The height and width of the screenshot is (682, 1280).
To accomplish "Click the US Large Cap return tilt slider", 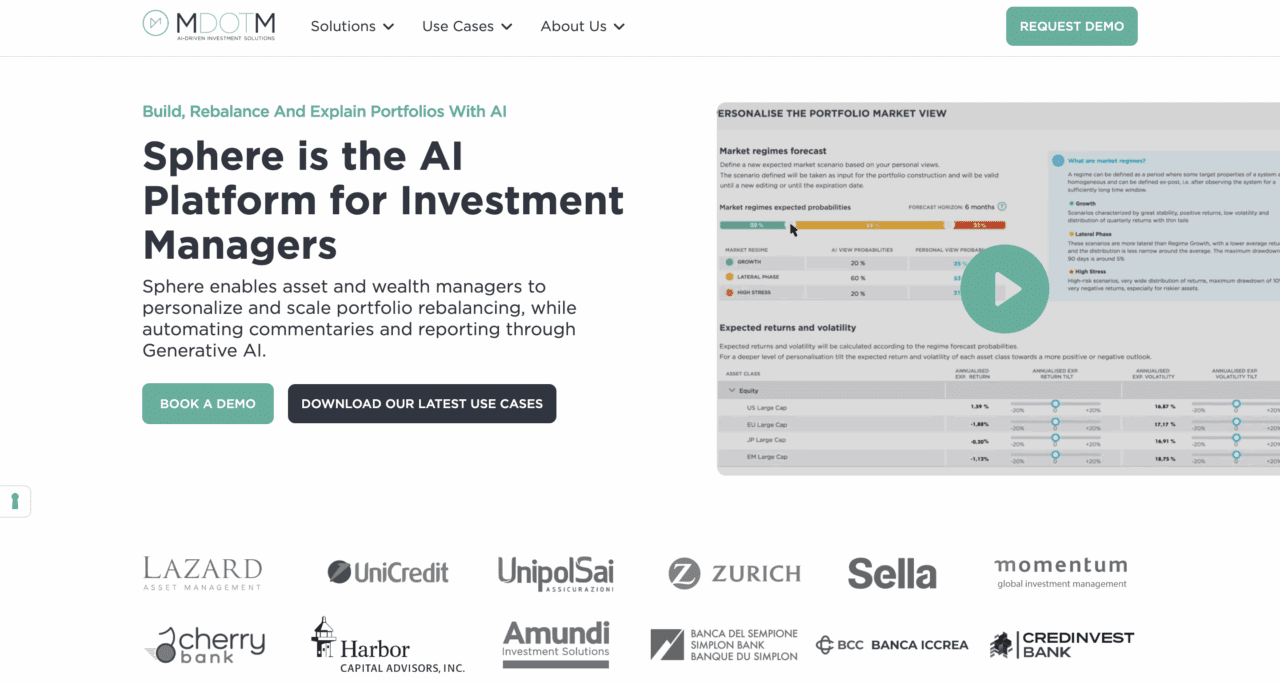I will tap(1055, 406).
